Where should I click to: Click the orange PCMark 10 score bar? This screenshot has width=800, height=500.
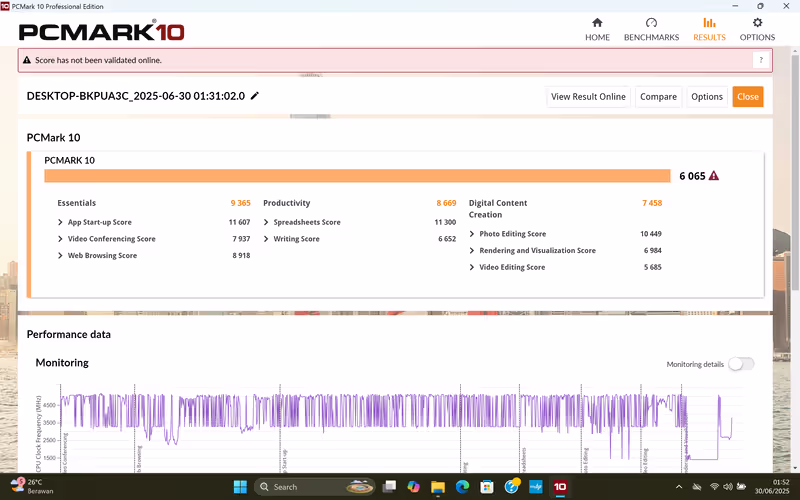tap(357, 176)
